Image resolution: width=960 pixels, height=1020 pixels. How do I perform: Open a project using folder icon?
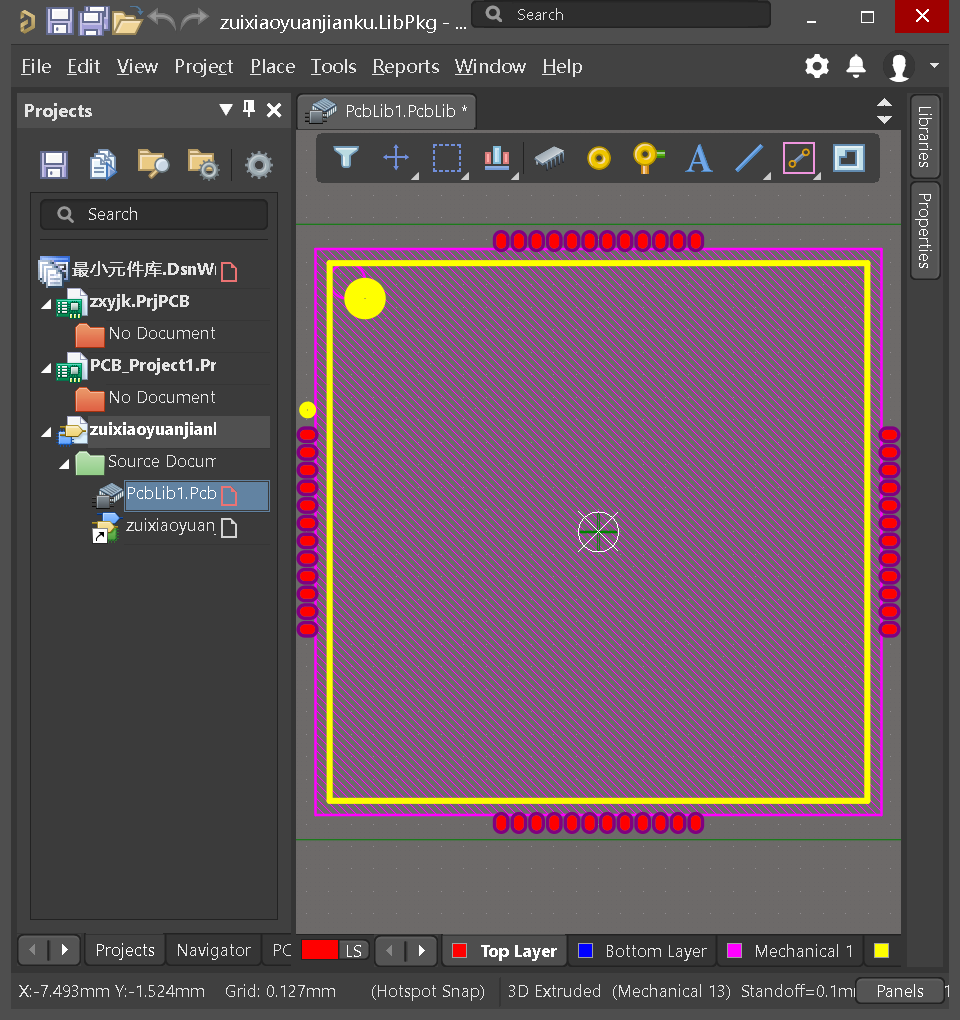point(127,21)
